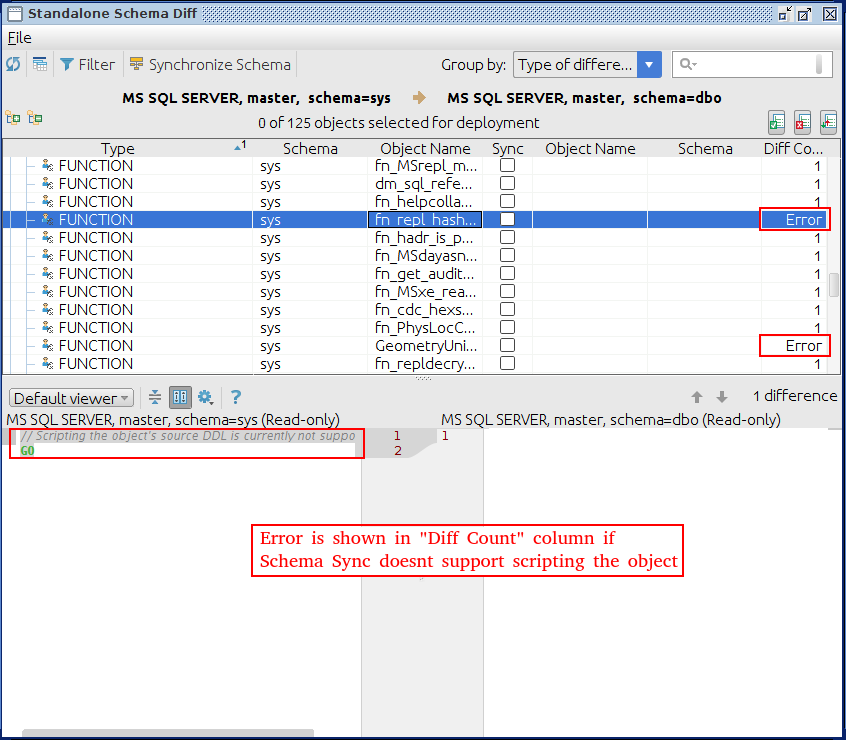Check Sync box for fn_get_audit... row

point(507,273)
